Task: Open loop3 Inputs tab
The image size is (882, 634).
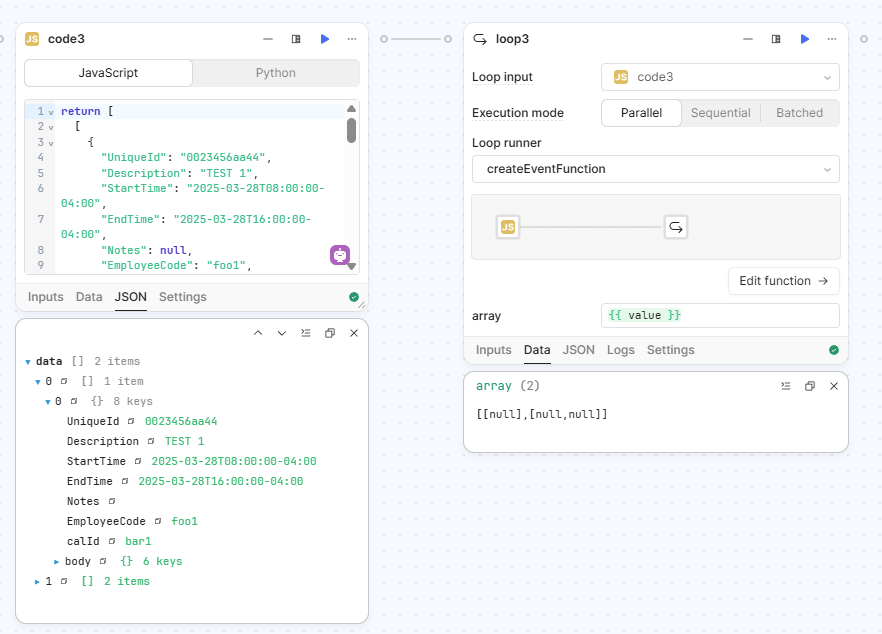Action: (x=493, y=350)
